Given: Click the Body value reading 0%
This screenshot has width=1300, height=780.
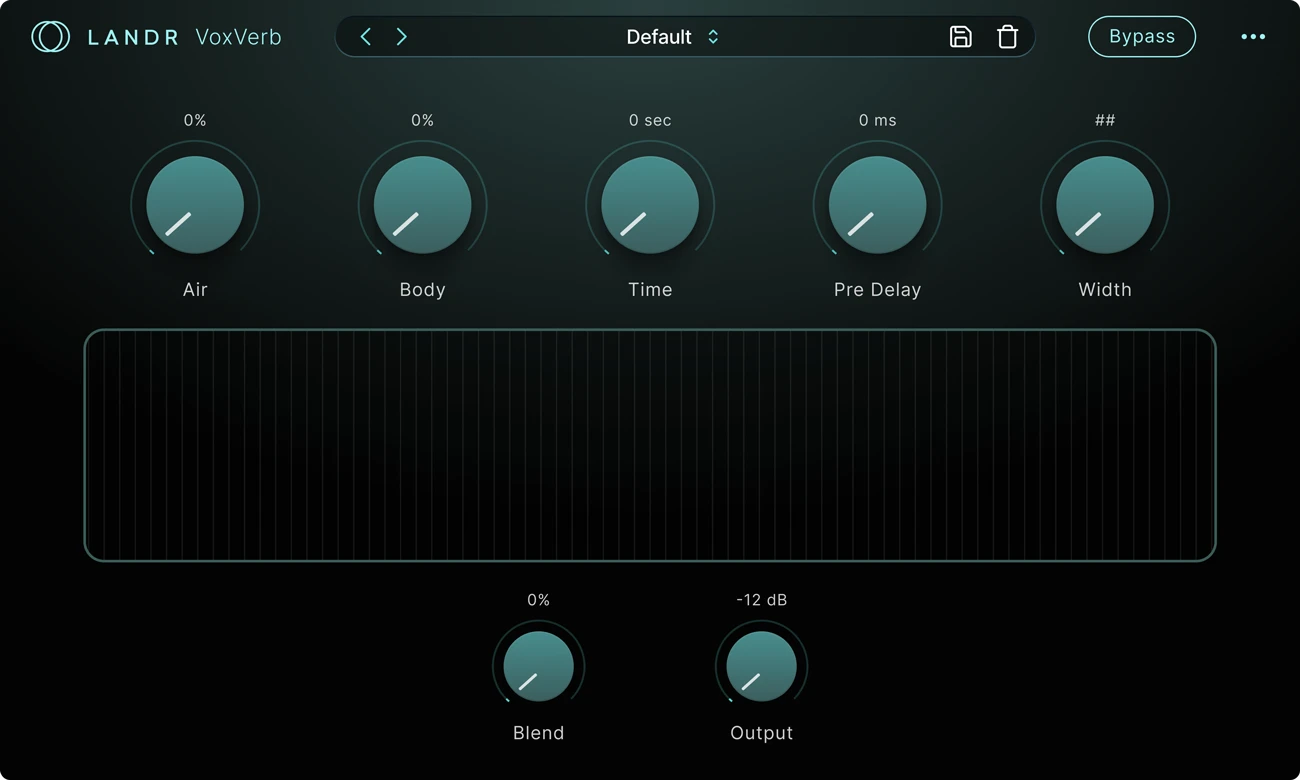Looking at the screenshot, I should tap(422, 120).
